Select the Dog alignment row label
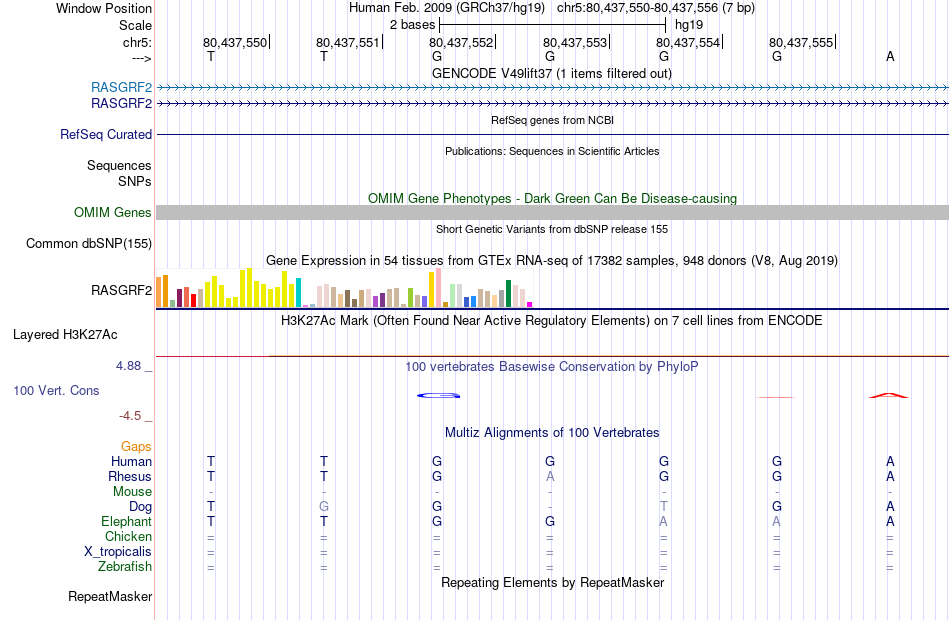950x620 pixels. pyautogui.click(x=140, y=507)
